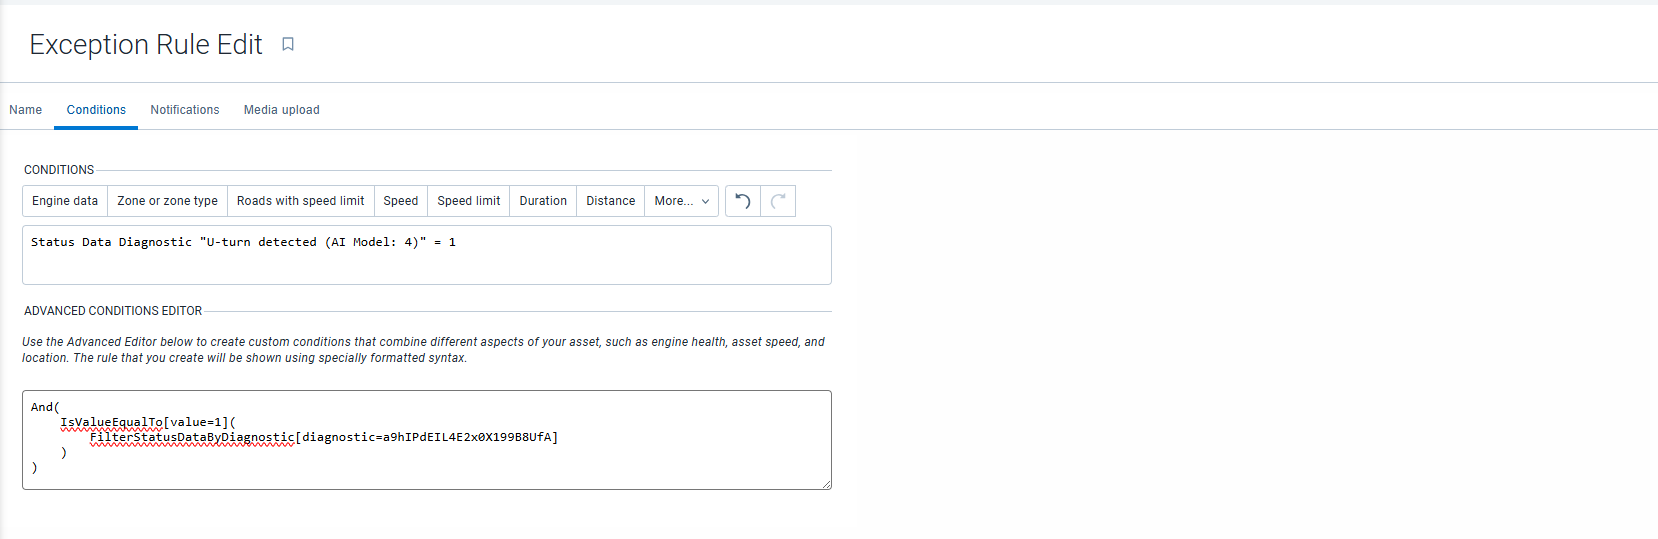This screenshot has height=539, width=1658.
Task: Redo the condition change
Action: [x=778, y=201]
